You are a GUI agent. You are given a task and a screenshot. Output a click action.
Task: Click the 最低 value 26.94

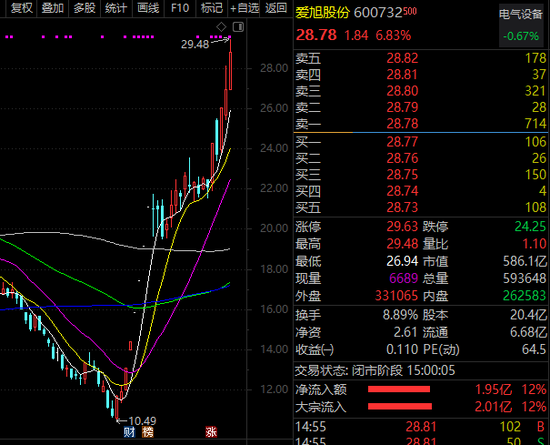click(402, 261)
